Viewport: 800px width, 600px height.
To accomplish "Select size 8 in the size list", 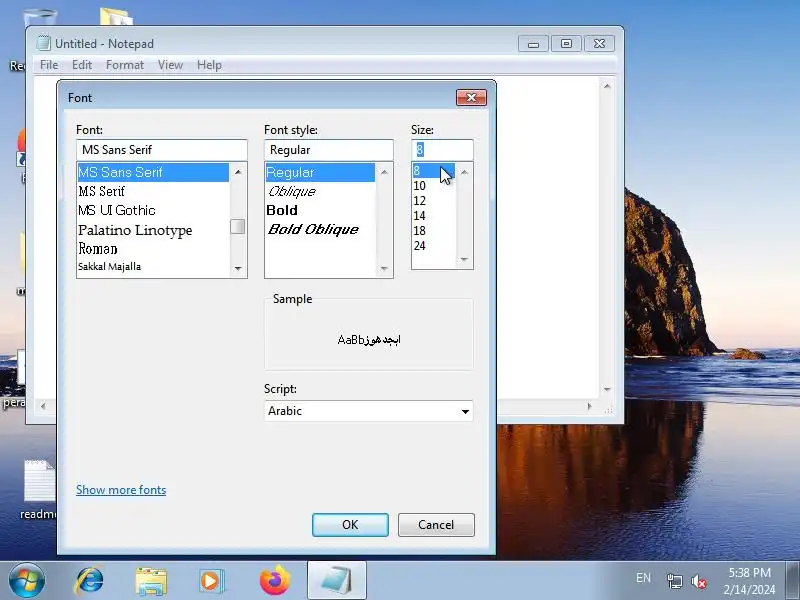I will click(434, 170).
